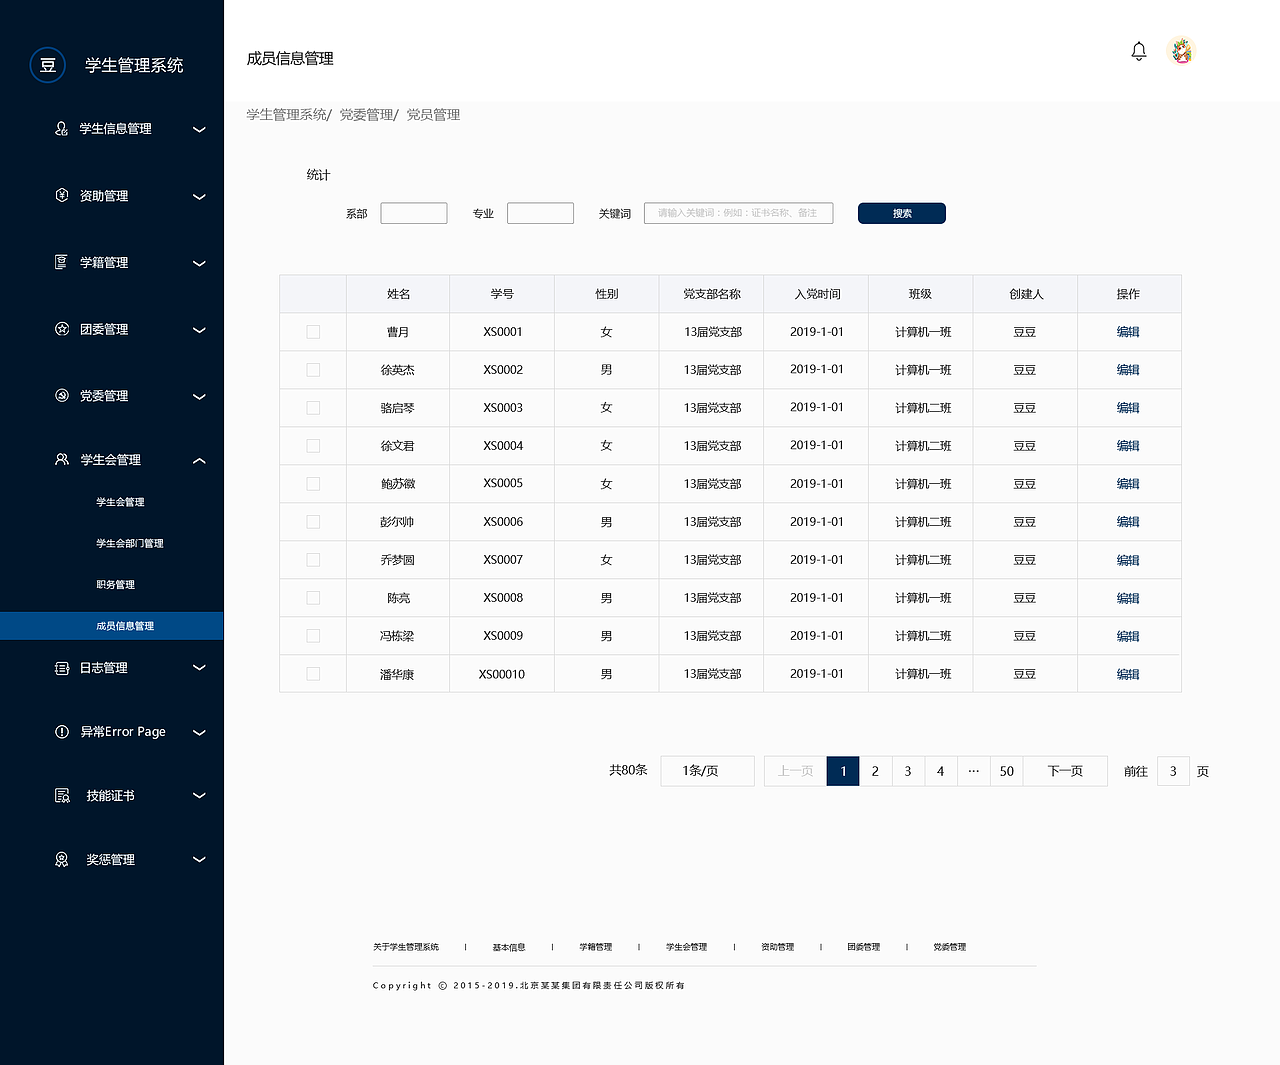Expand the 资助管理 chevron
1280x1065 pixels.
(199, 197)
